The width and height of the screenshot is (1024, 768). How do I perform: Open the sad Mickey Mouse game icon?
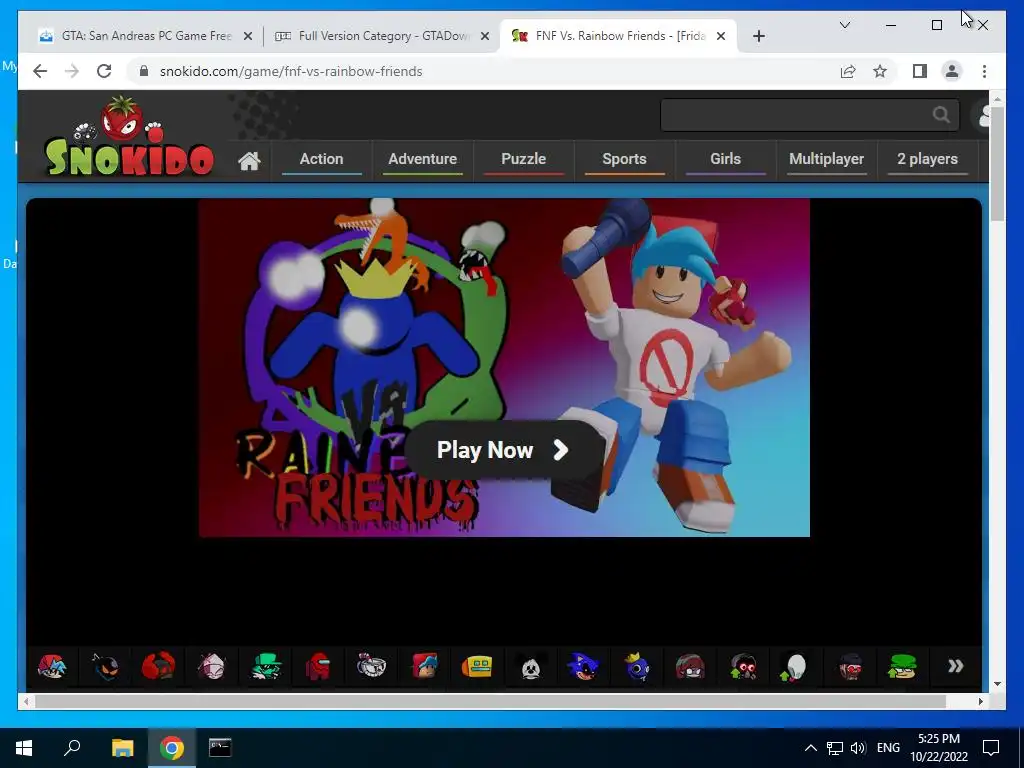pos(530,666)
